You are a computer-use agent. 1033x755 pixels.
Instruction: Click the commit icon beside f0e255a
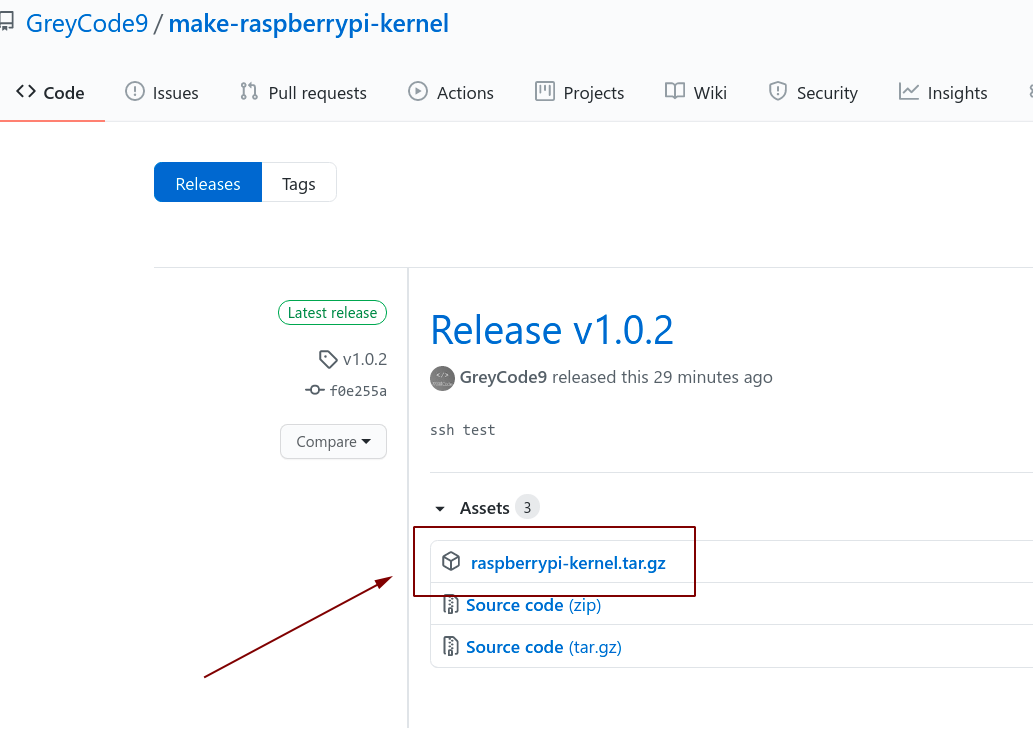[315, 390]
